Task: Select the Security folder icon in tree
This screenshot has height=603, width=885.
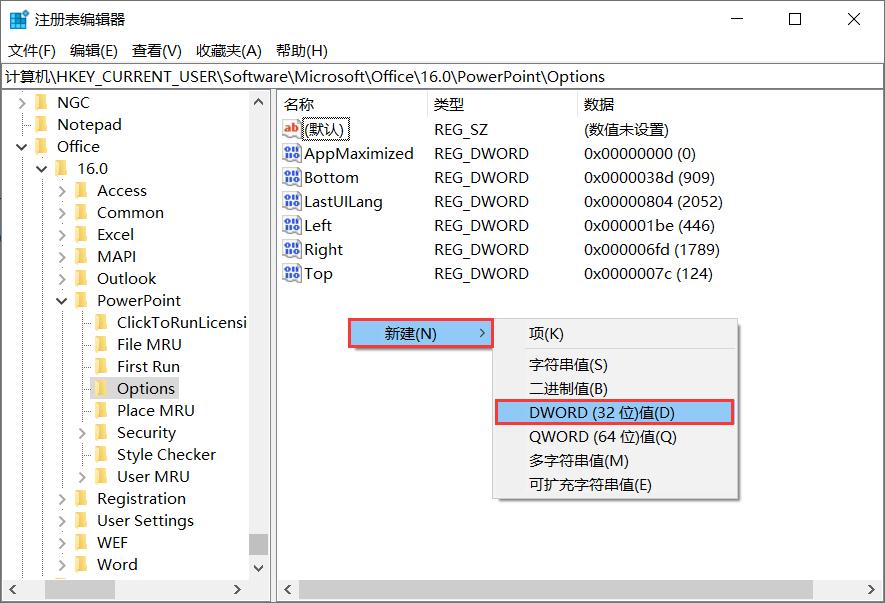Action: 101,433
